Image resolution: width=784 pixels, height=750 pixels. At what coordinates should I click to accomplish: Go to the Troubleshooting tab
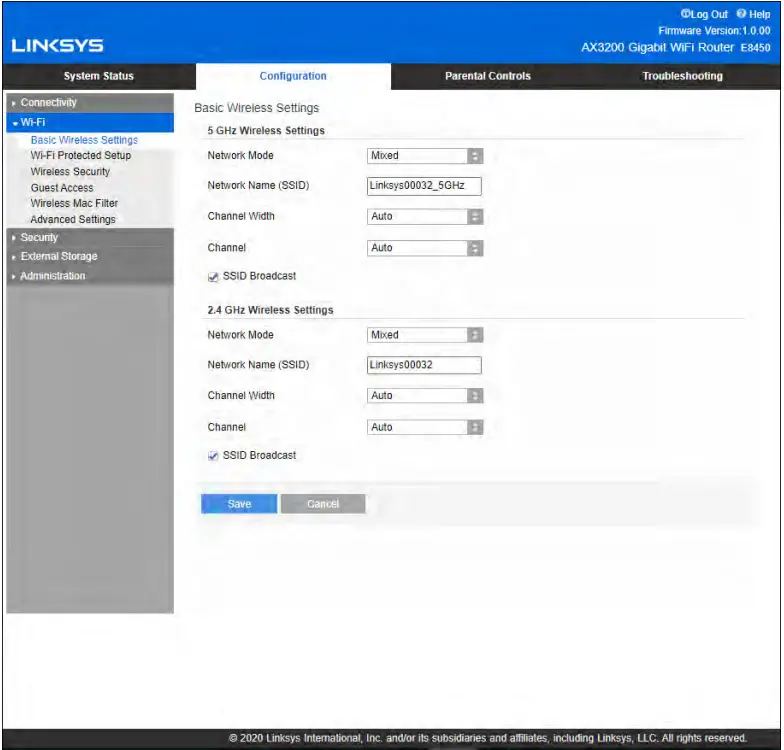pos(682,76)
